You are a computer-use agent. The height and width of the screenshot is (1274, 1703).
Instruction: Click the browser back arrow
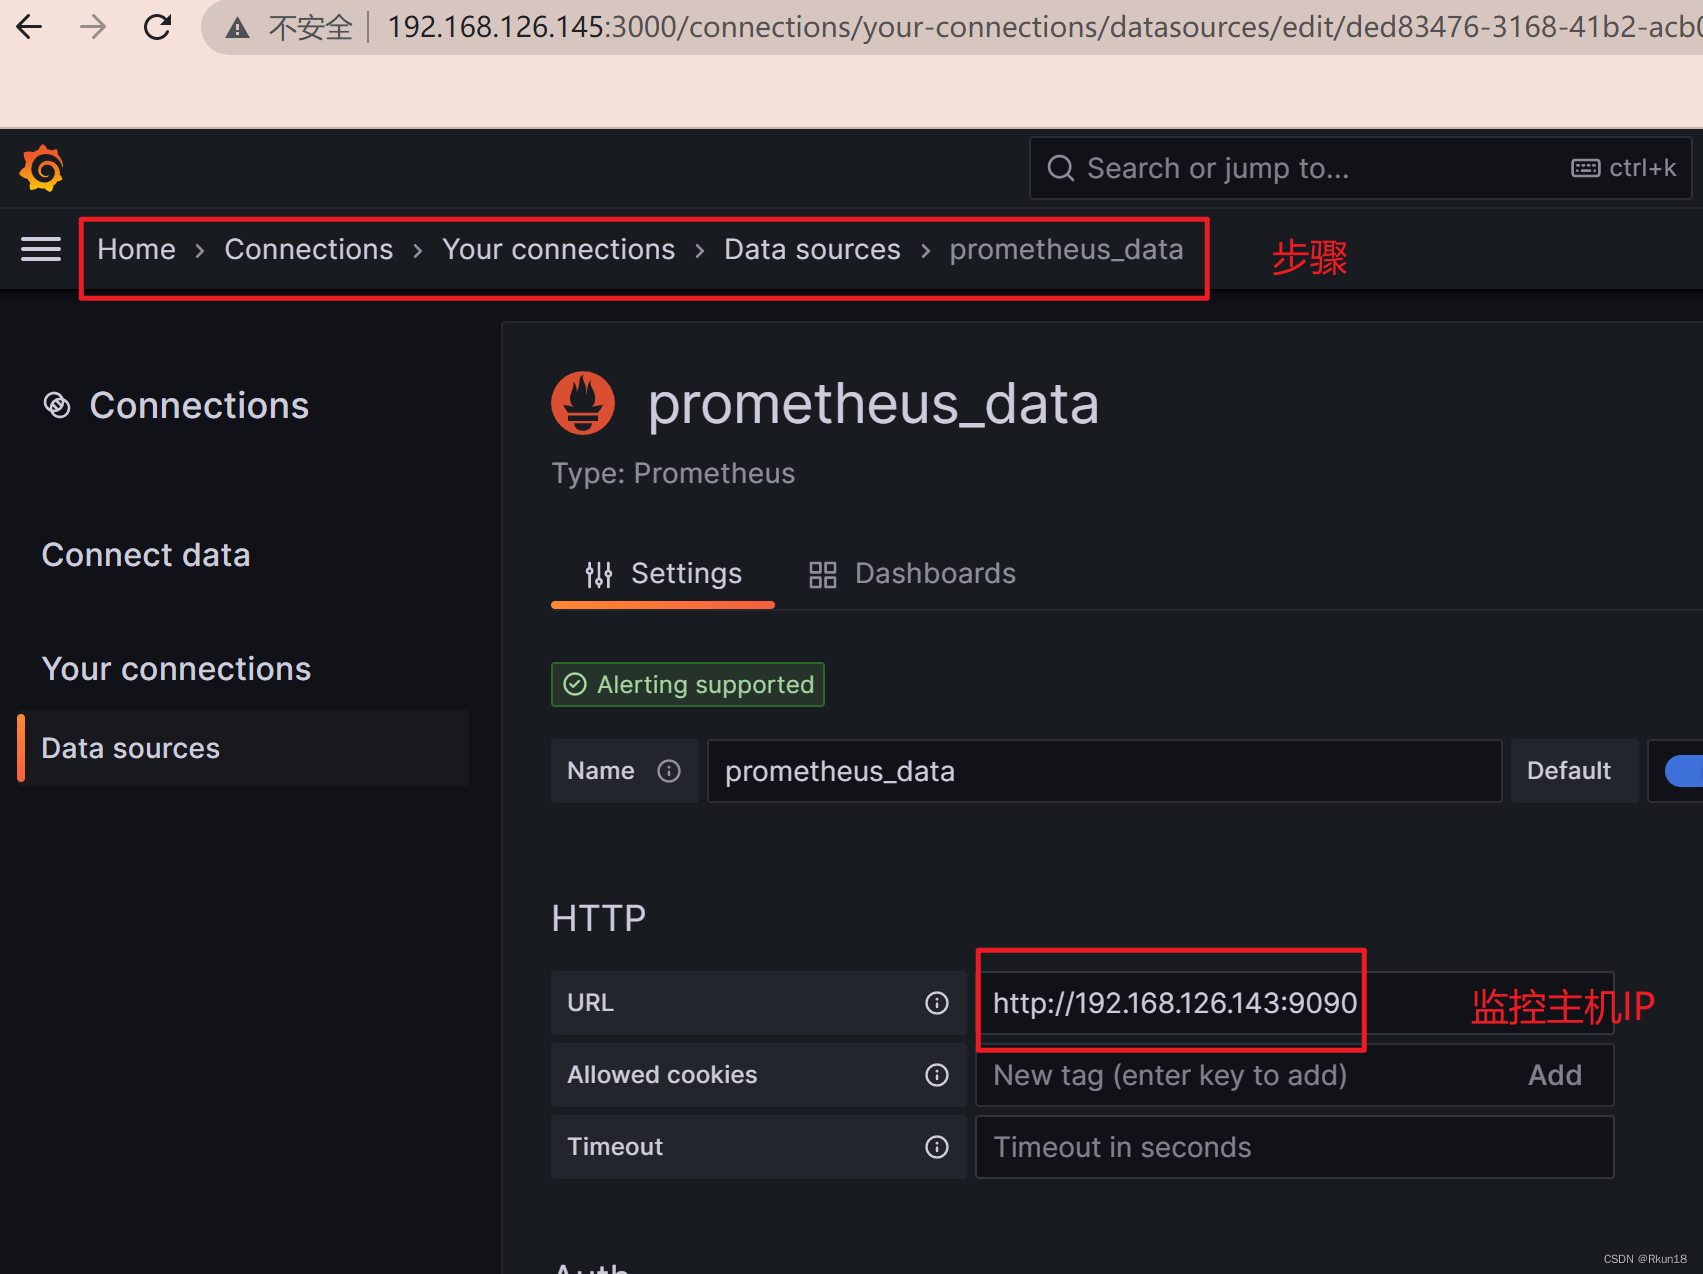click(30, 27)
